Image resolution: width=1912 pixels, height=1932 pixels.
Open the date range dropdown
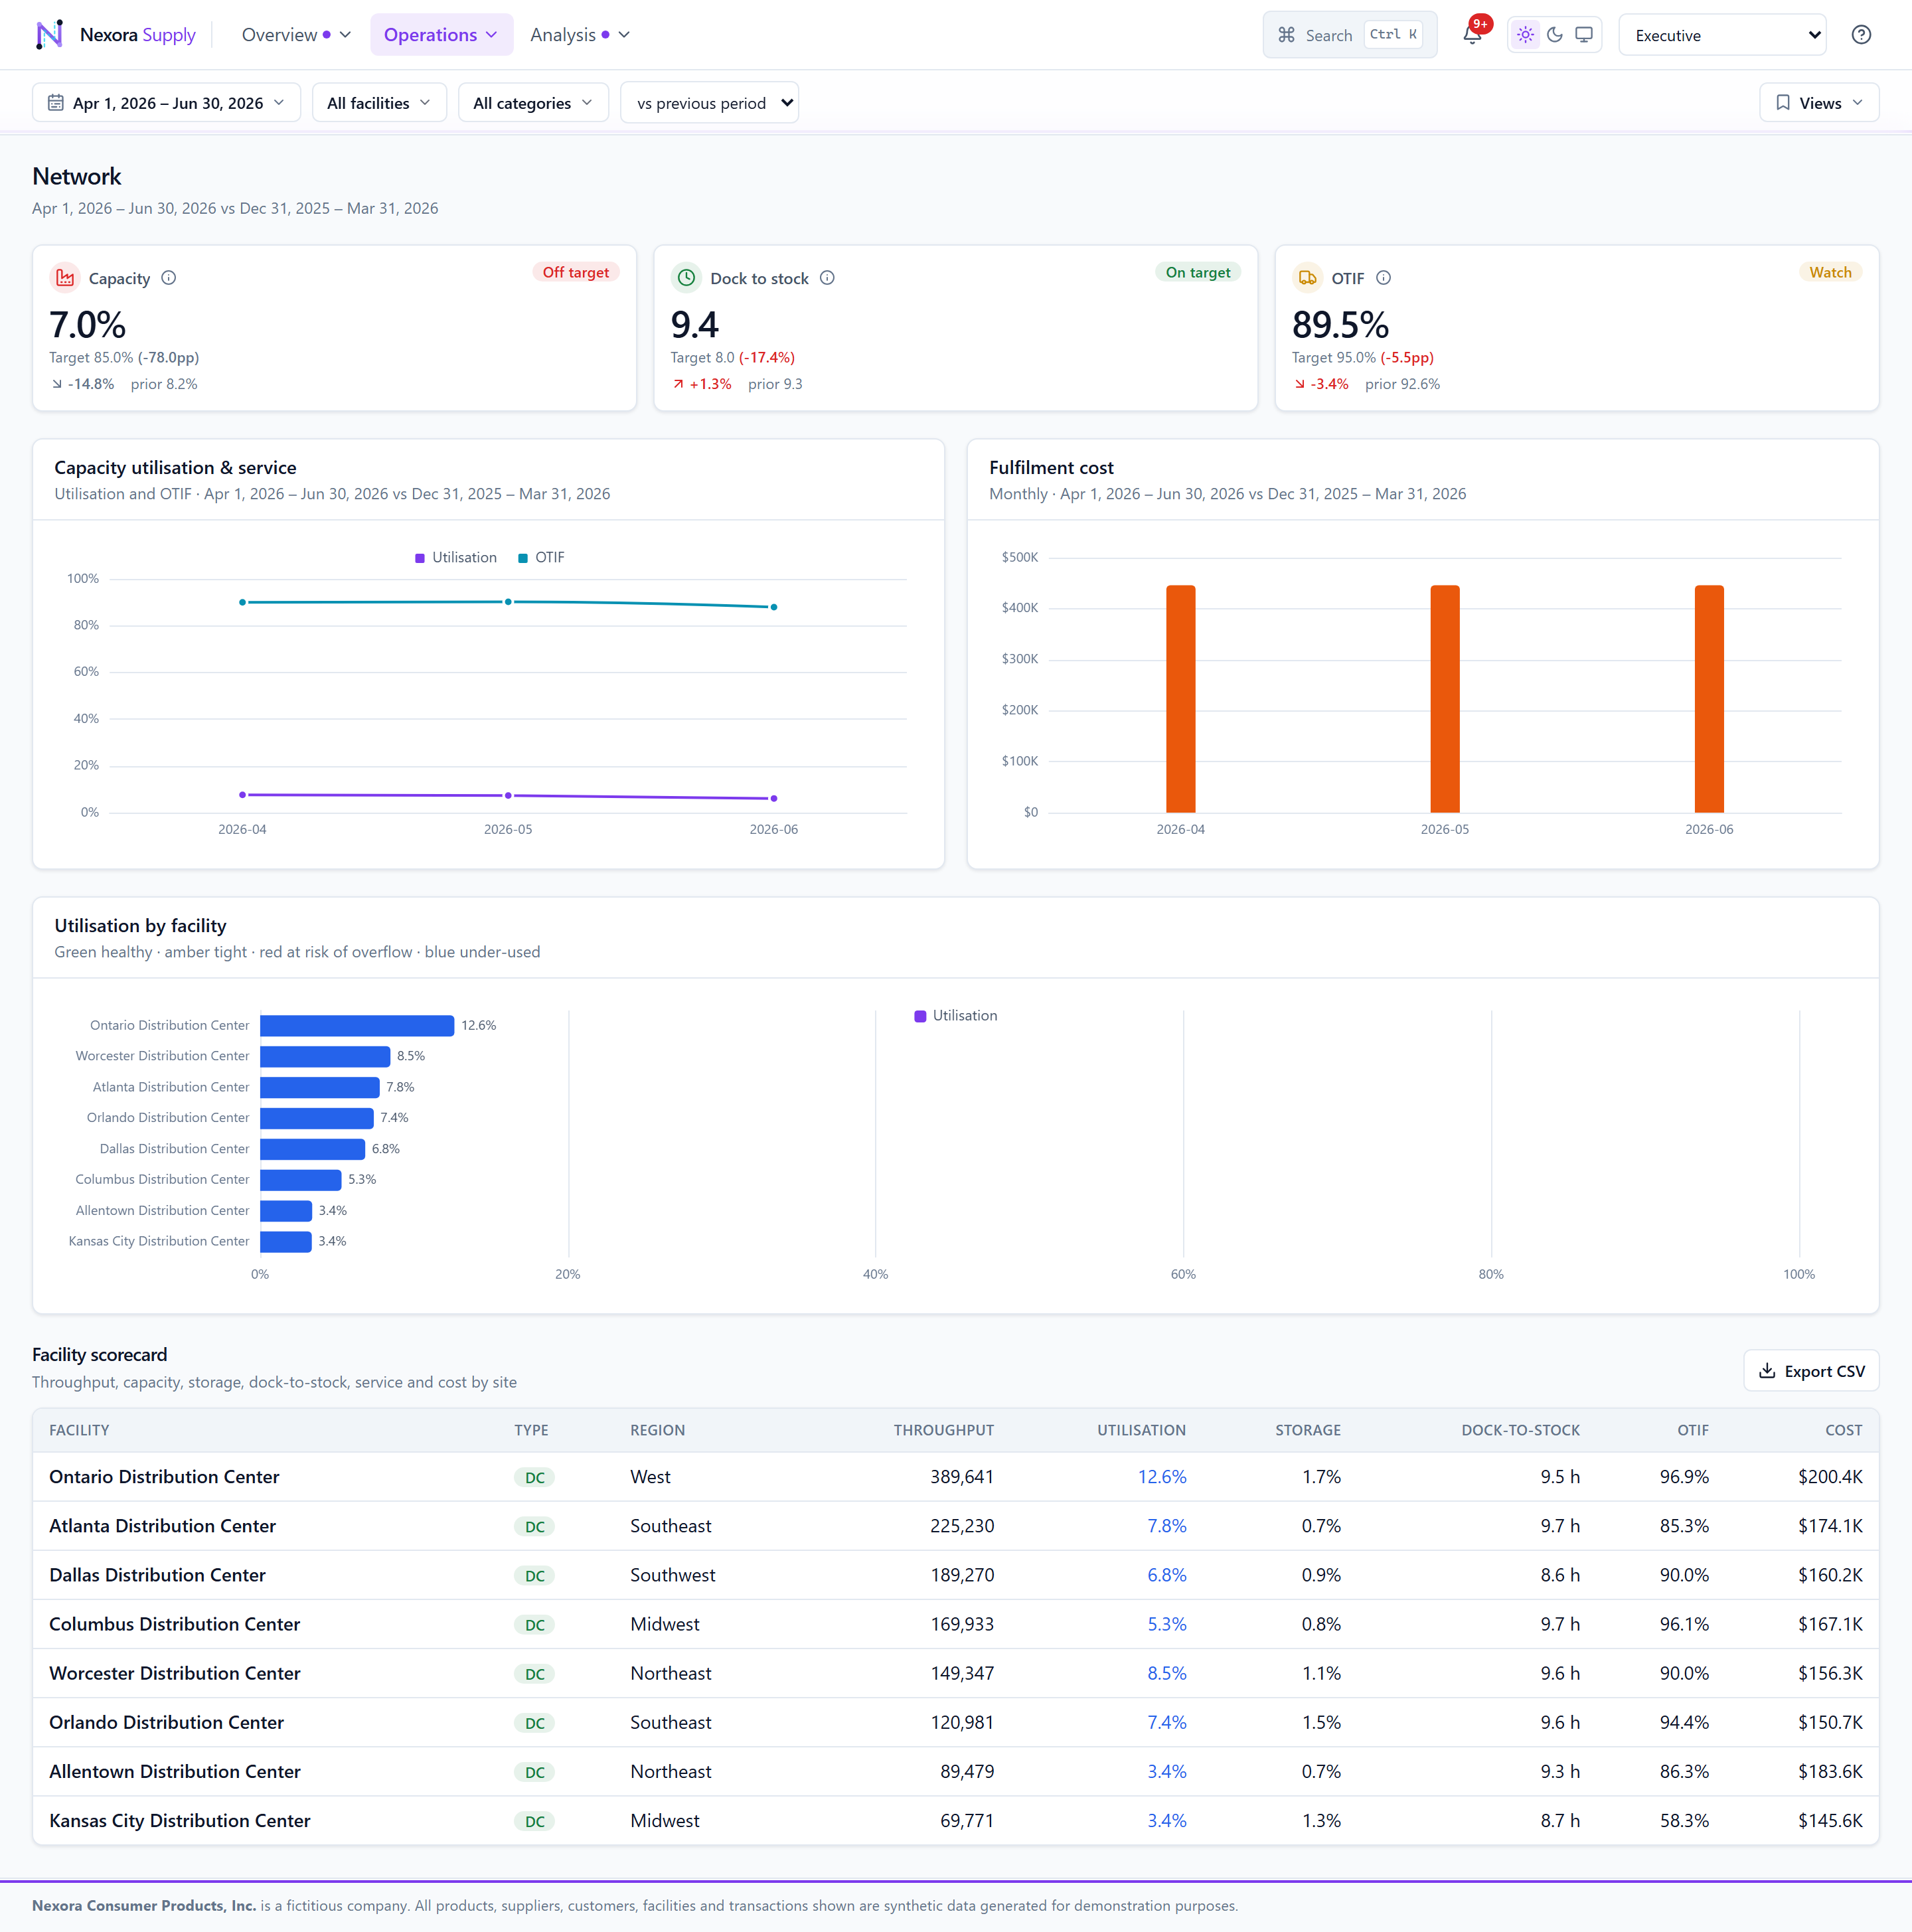tap(167, 103)
